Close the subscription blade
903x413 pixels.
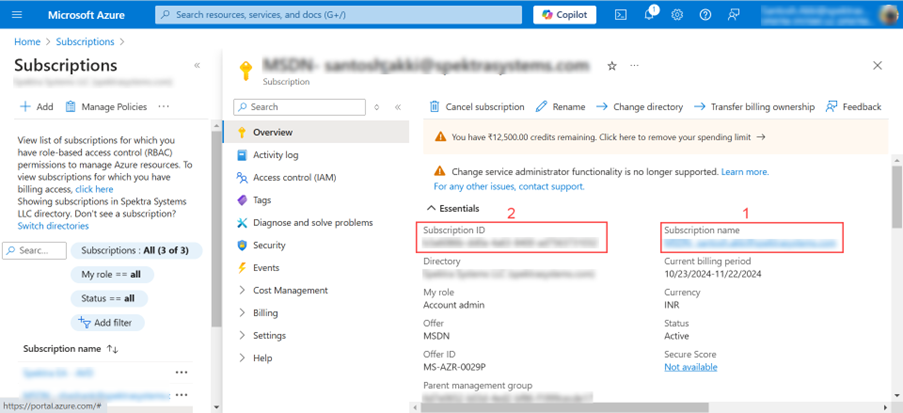pyautogui.click(x=878, y=66)
